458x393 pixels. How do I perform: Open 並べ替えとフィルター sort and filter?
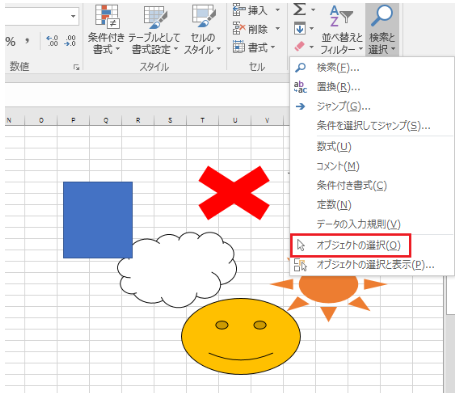click(341, 29)
